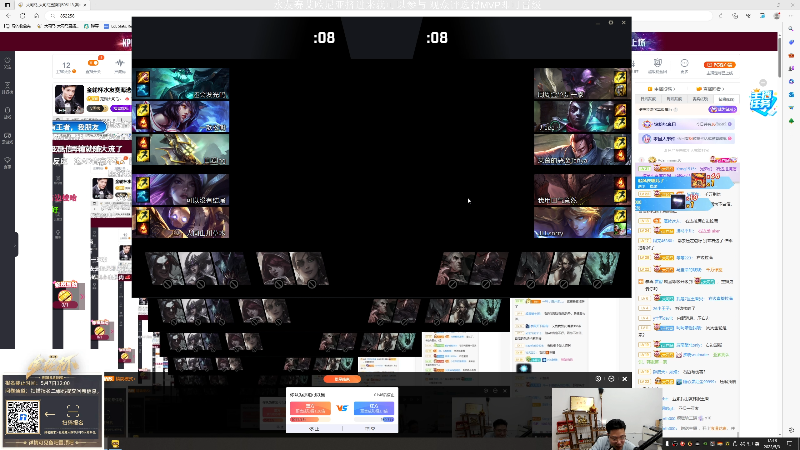Viewport: 800px width, 450px height.
Task: Click red gift box icon in browser sidebar
Action: pos(791,55)
